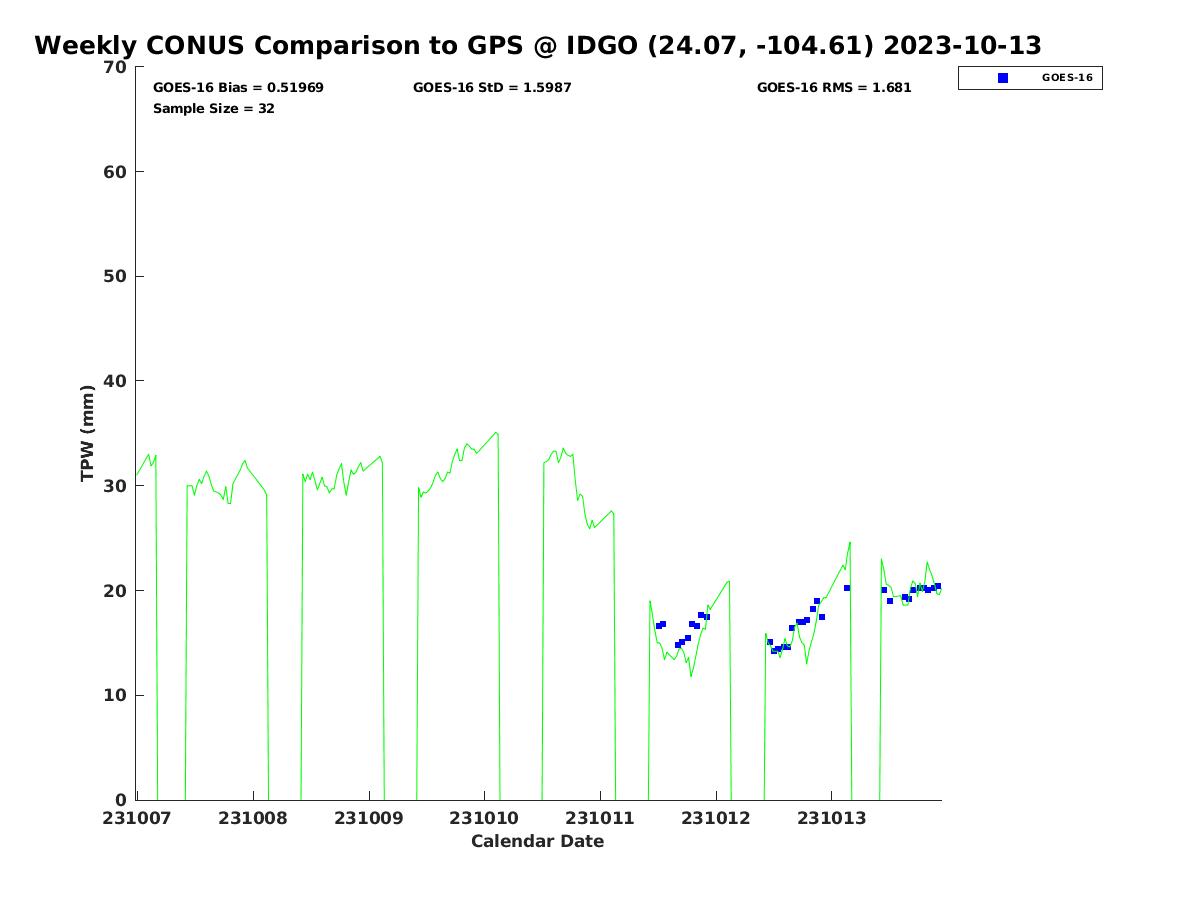Viewport: 1200px width, 900px height.
Task: Click the chart title at the top
Action: coord(538,46)
